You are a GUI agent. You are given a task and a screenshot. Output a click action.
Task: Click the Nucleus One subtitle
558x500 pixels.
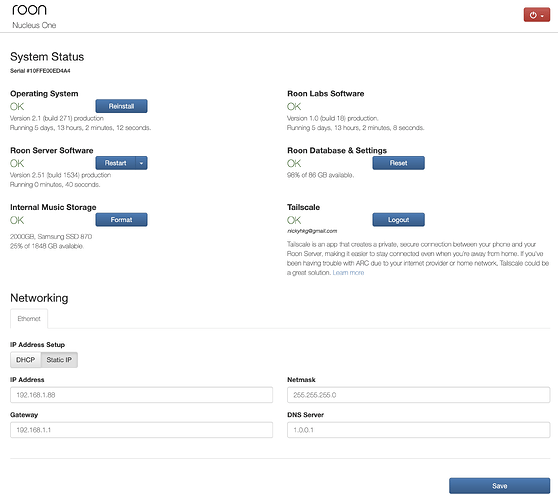tap(34, 25)
